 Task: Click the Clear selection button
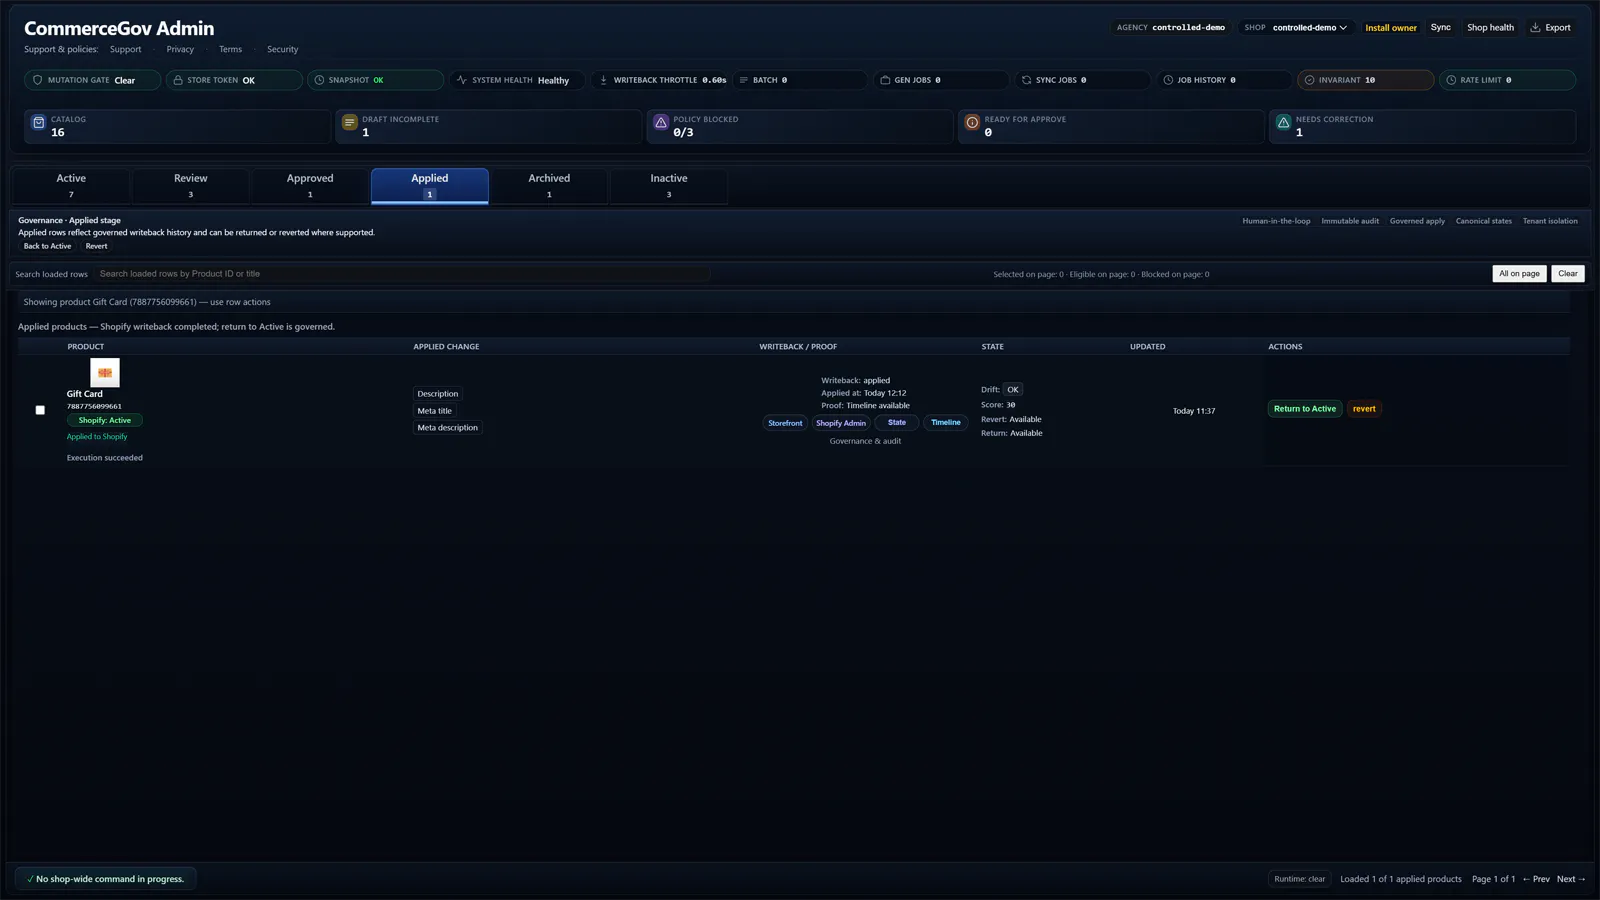tap(1567, 273)
